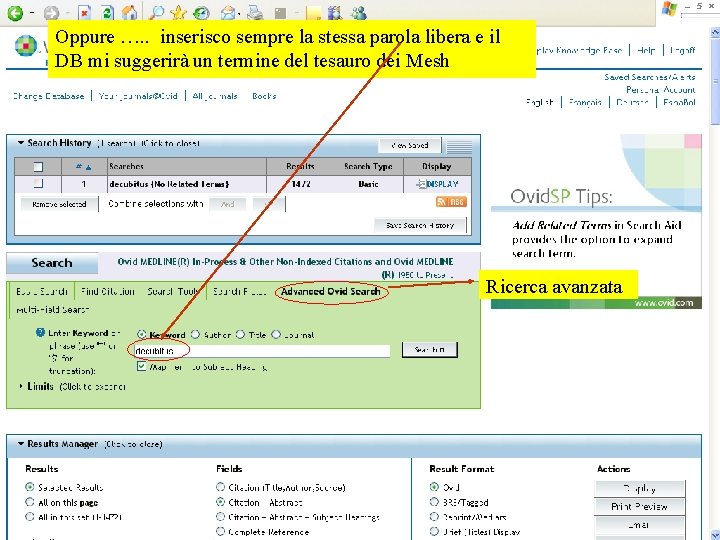720x540 pixels.
Task: Open the browser Search magnifier icon
Action: pyautogui.click(x=156, y=13)
